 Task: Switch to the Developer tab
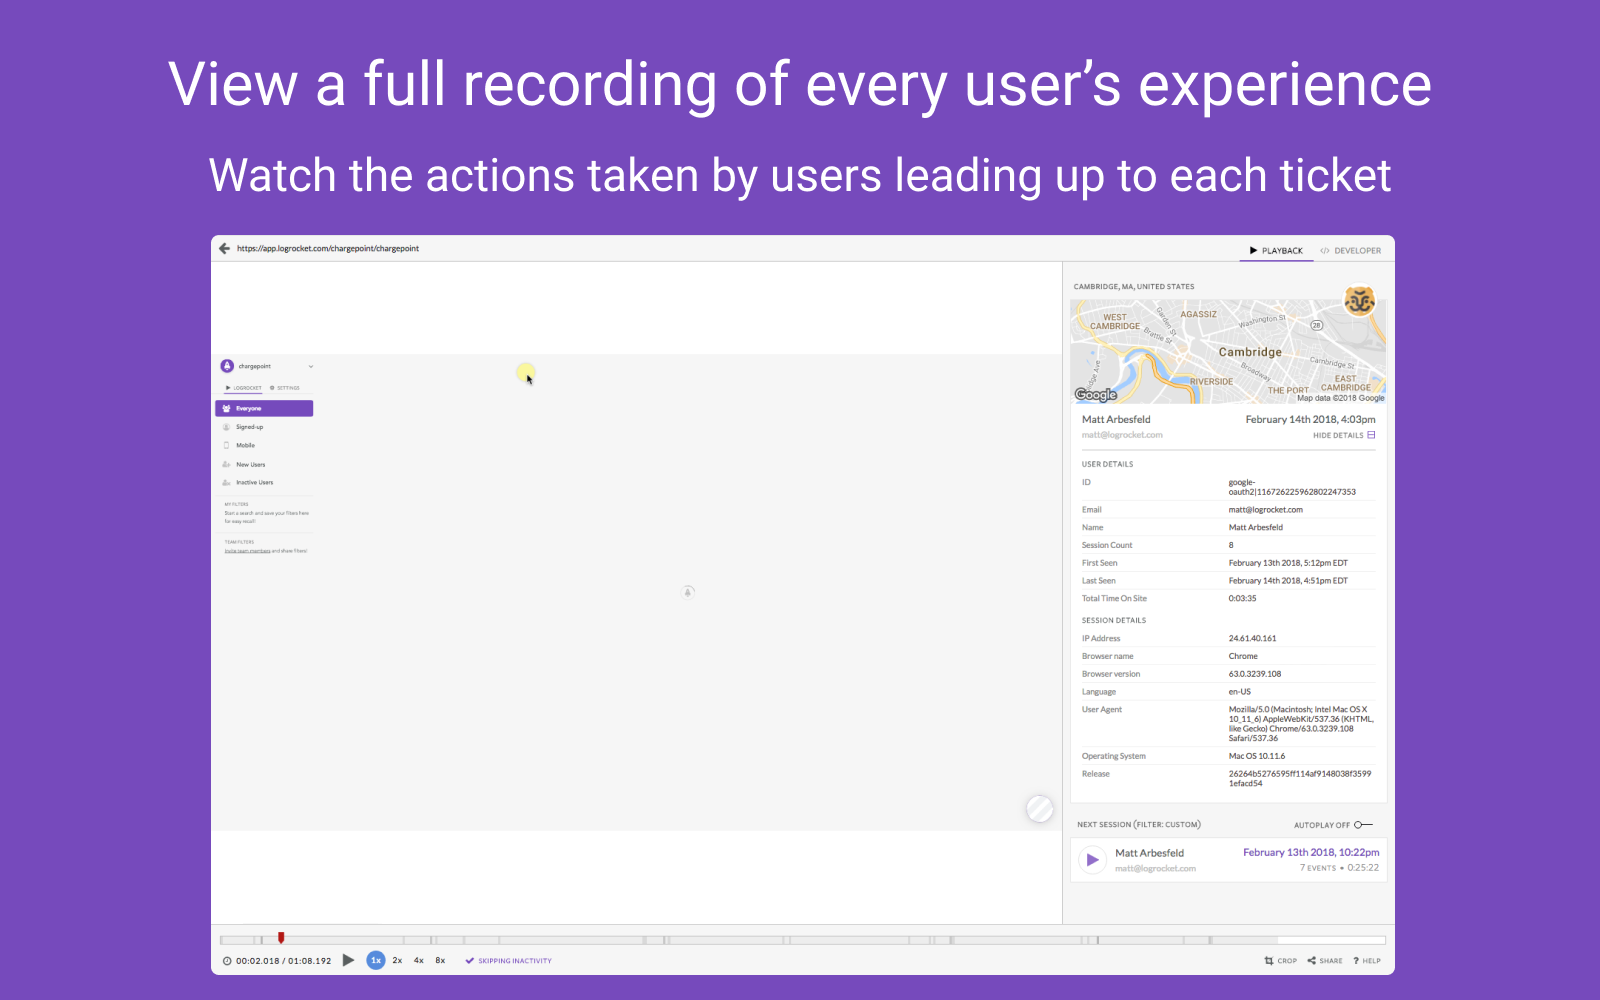coord(1350,251)
